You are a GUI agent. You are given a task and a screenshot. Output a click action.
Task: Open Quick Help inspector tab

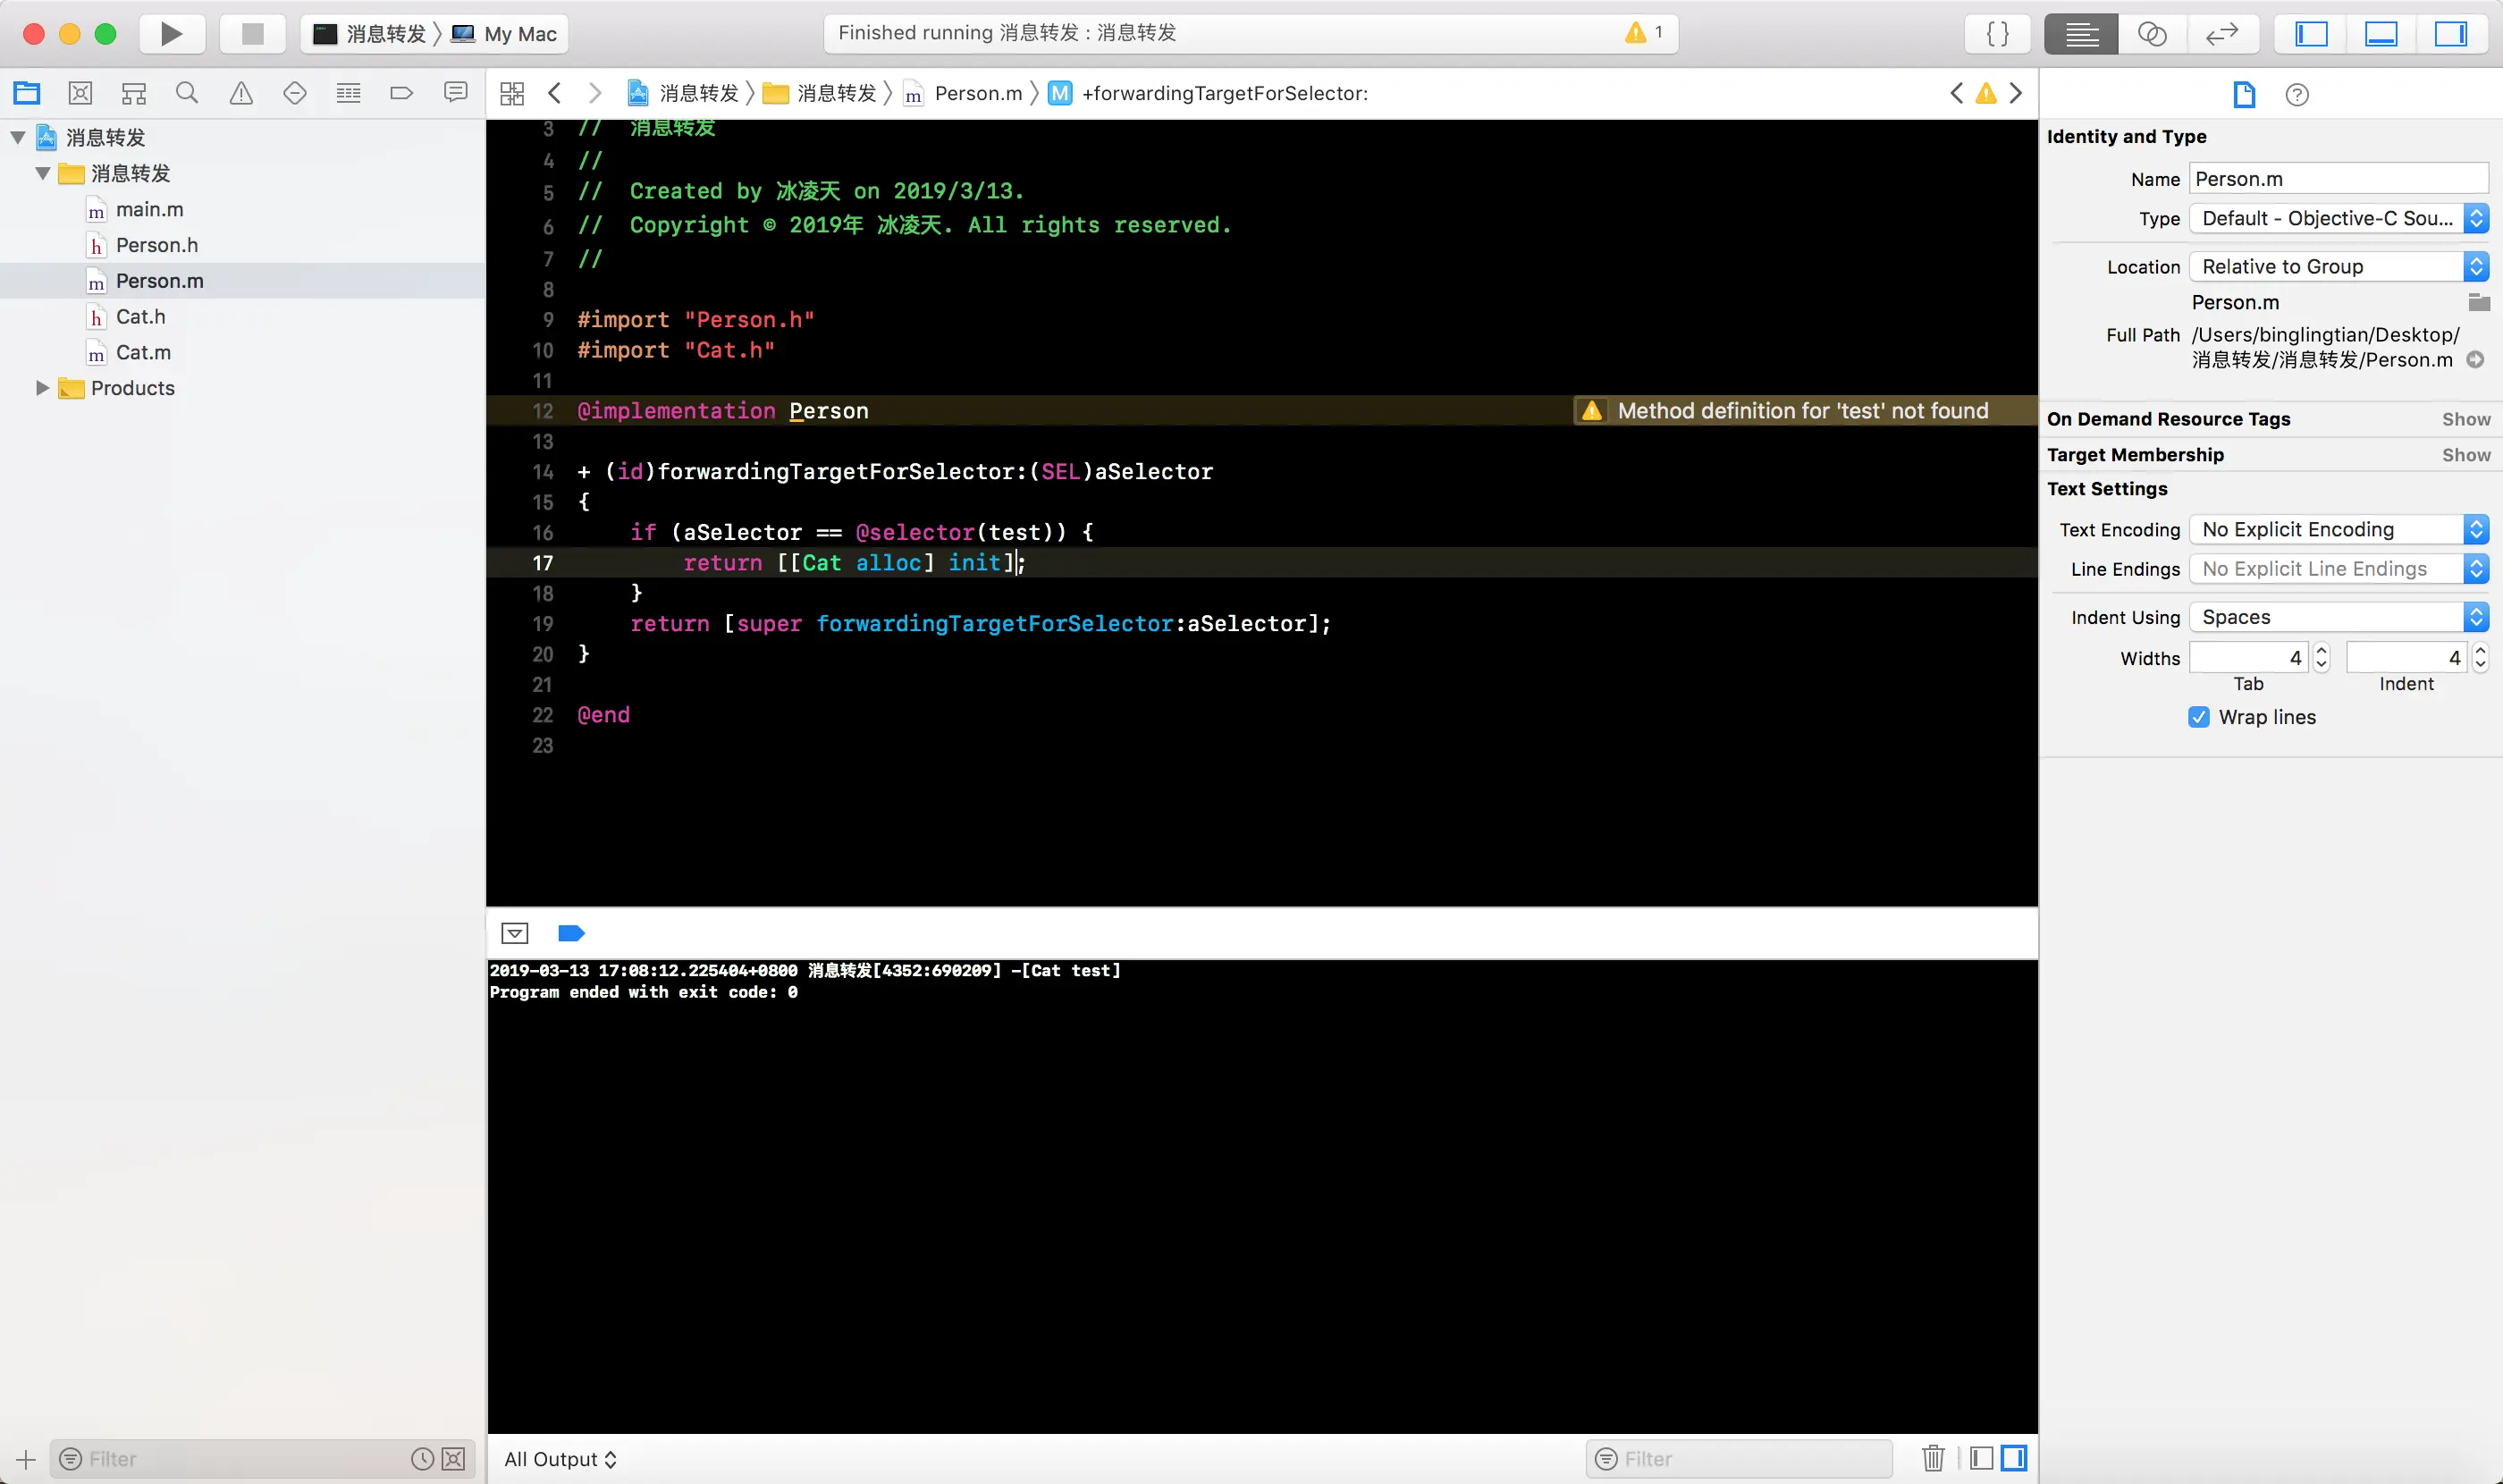coord(2297,95)
